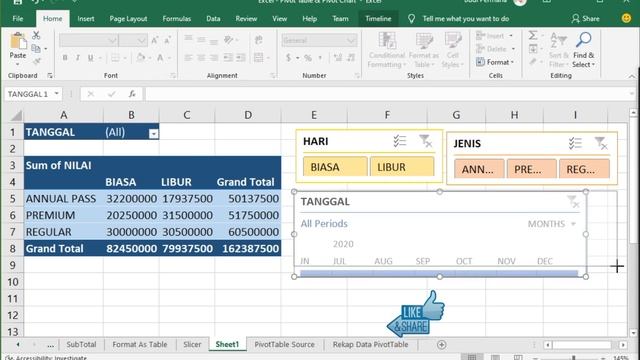Image resolution: width=640 pixels, height=360 pixels.
Task: Click the accounting dollar format icon
Action: (x=289, y=58)
